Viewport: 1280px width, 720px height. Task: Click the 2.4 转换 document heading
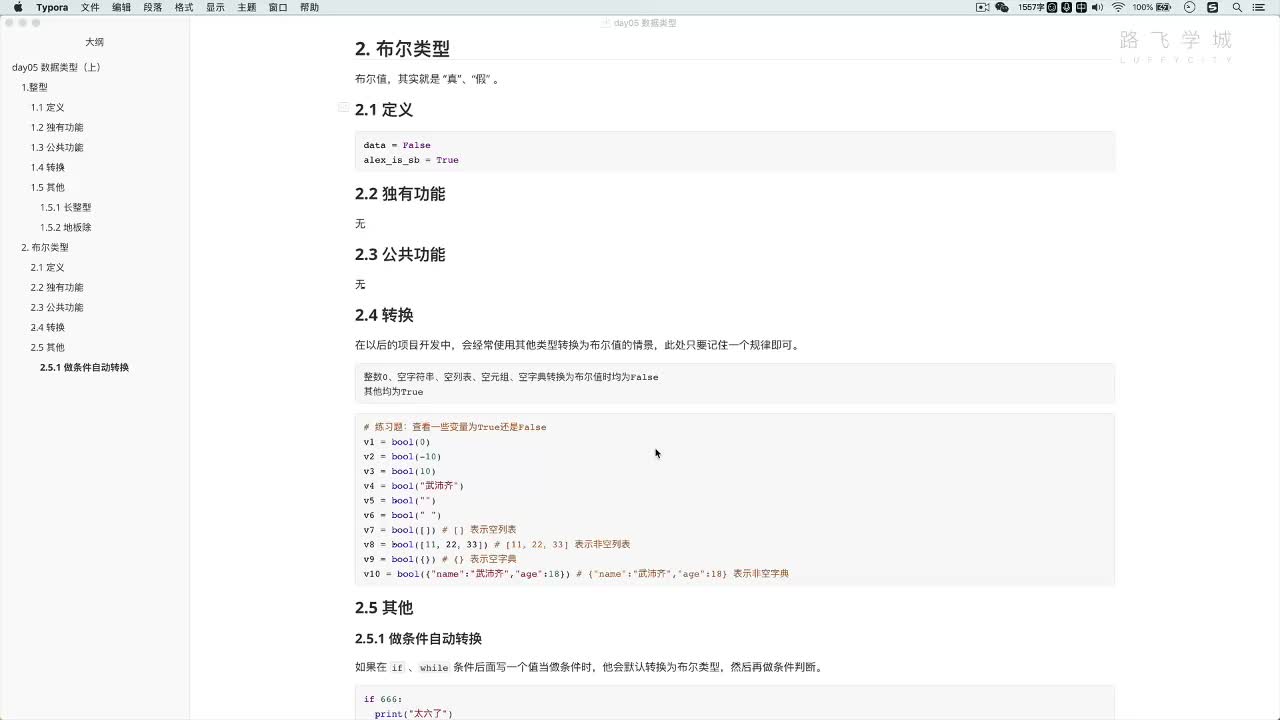click(384, 315)
